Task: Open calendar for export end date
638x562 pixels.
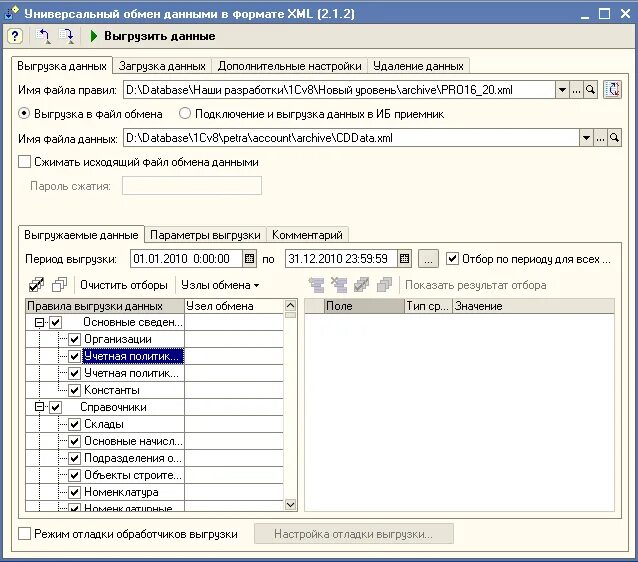Action: click(x=404, y=259)
